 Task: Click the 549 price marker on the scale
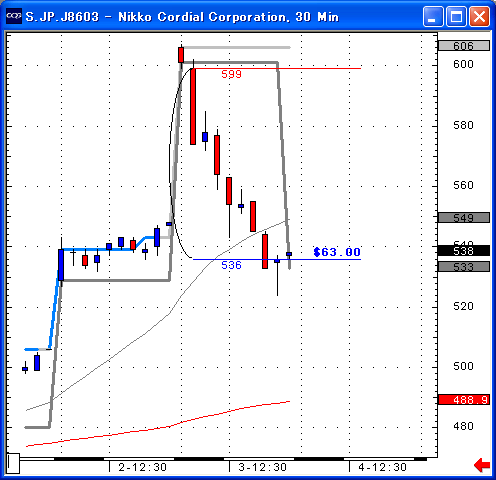pyautogui.click(x=464, y=218)
